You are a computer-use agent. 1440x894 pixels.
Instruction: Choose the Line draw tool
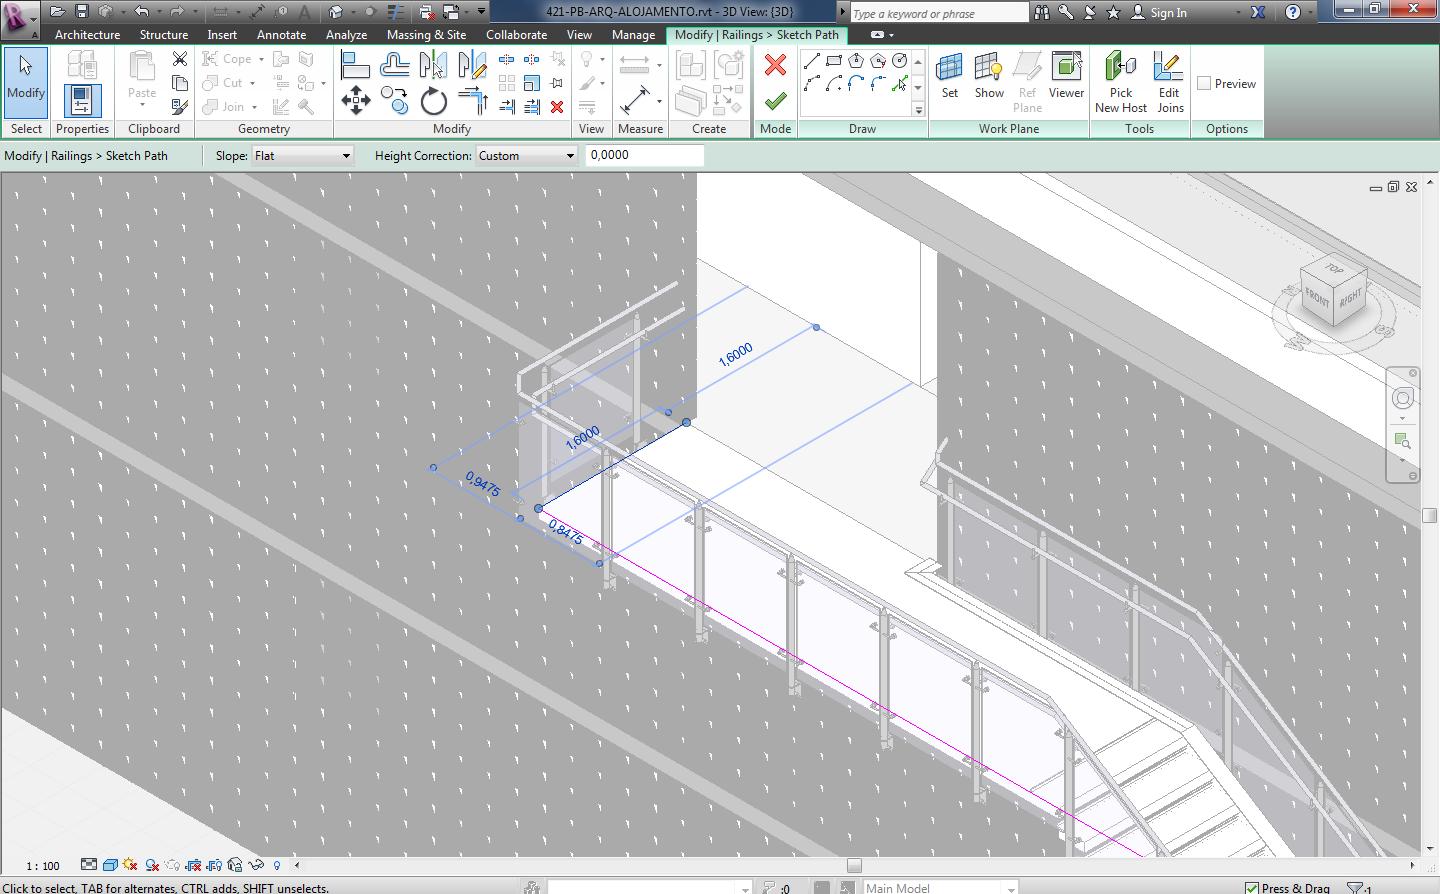(812, 60)
